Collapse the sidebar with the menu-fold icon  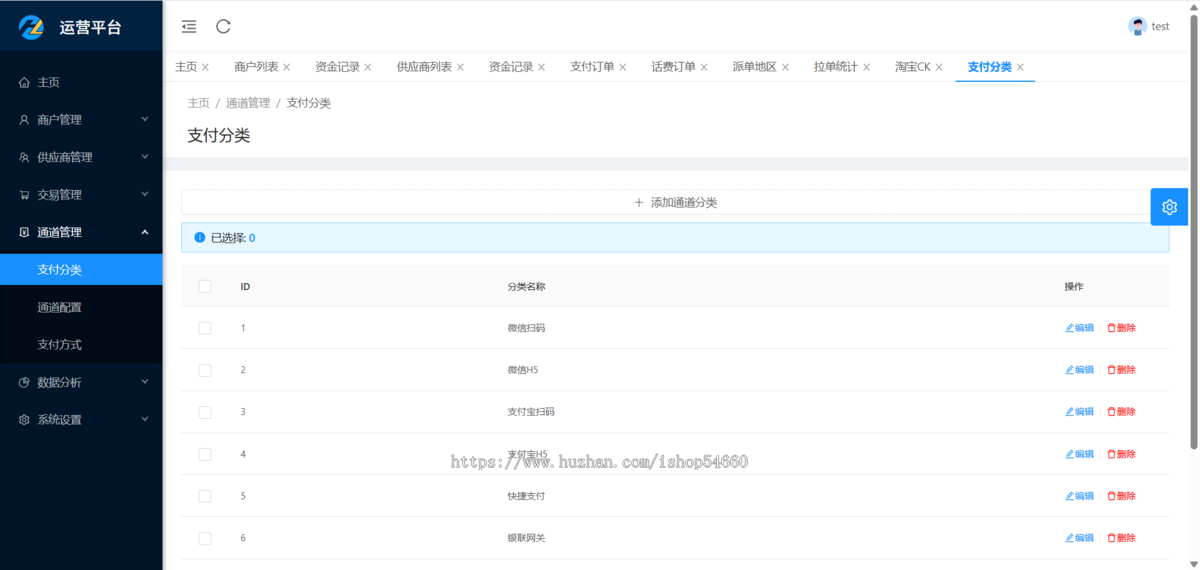point(189,26)
